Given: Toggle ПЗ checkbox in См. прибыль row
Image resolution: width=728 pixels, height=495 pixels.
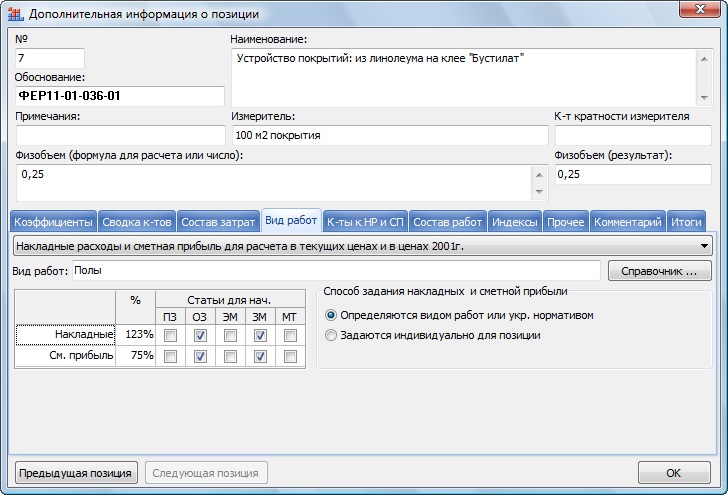Looking at the screenshot, I should click(x=170, y=356).
